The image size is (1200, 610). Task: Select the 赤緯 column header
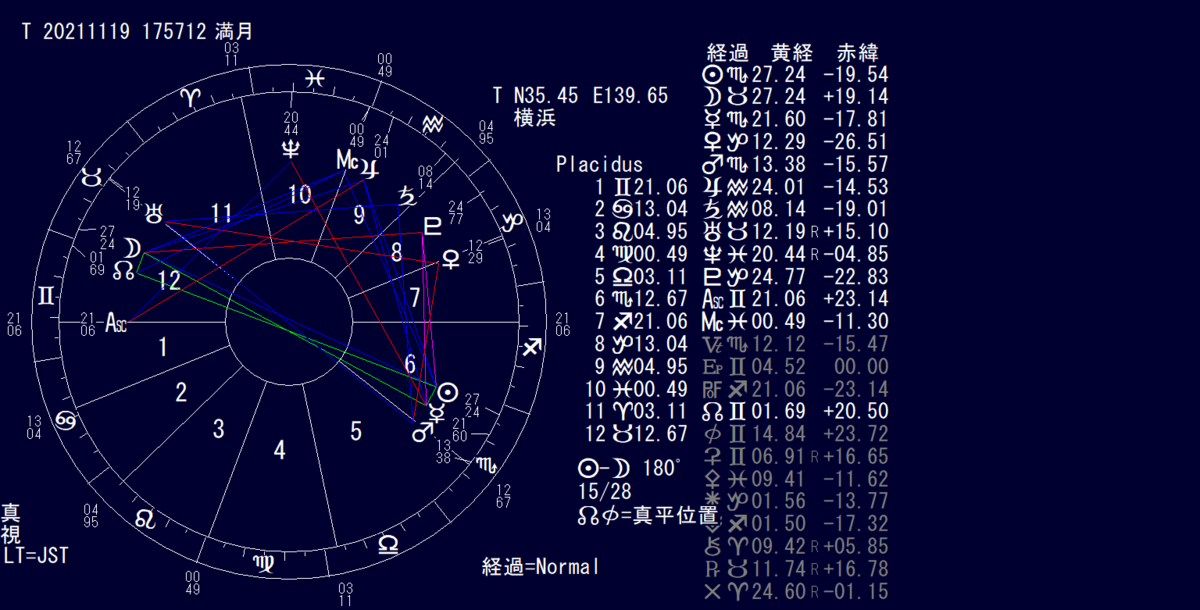859,53
